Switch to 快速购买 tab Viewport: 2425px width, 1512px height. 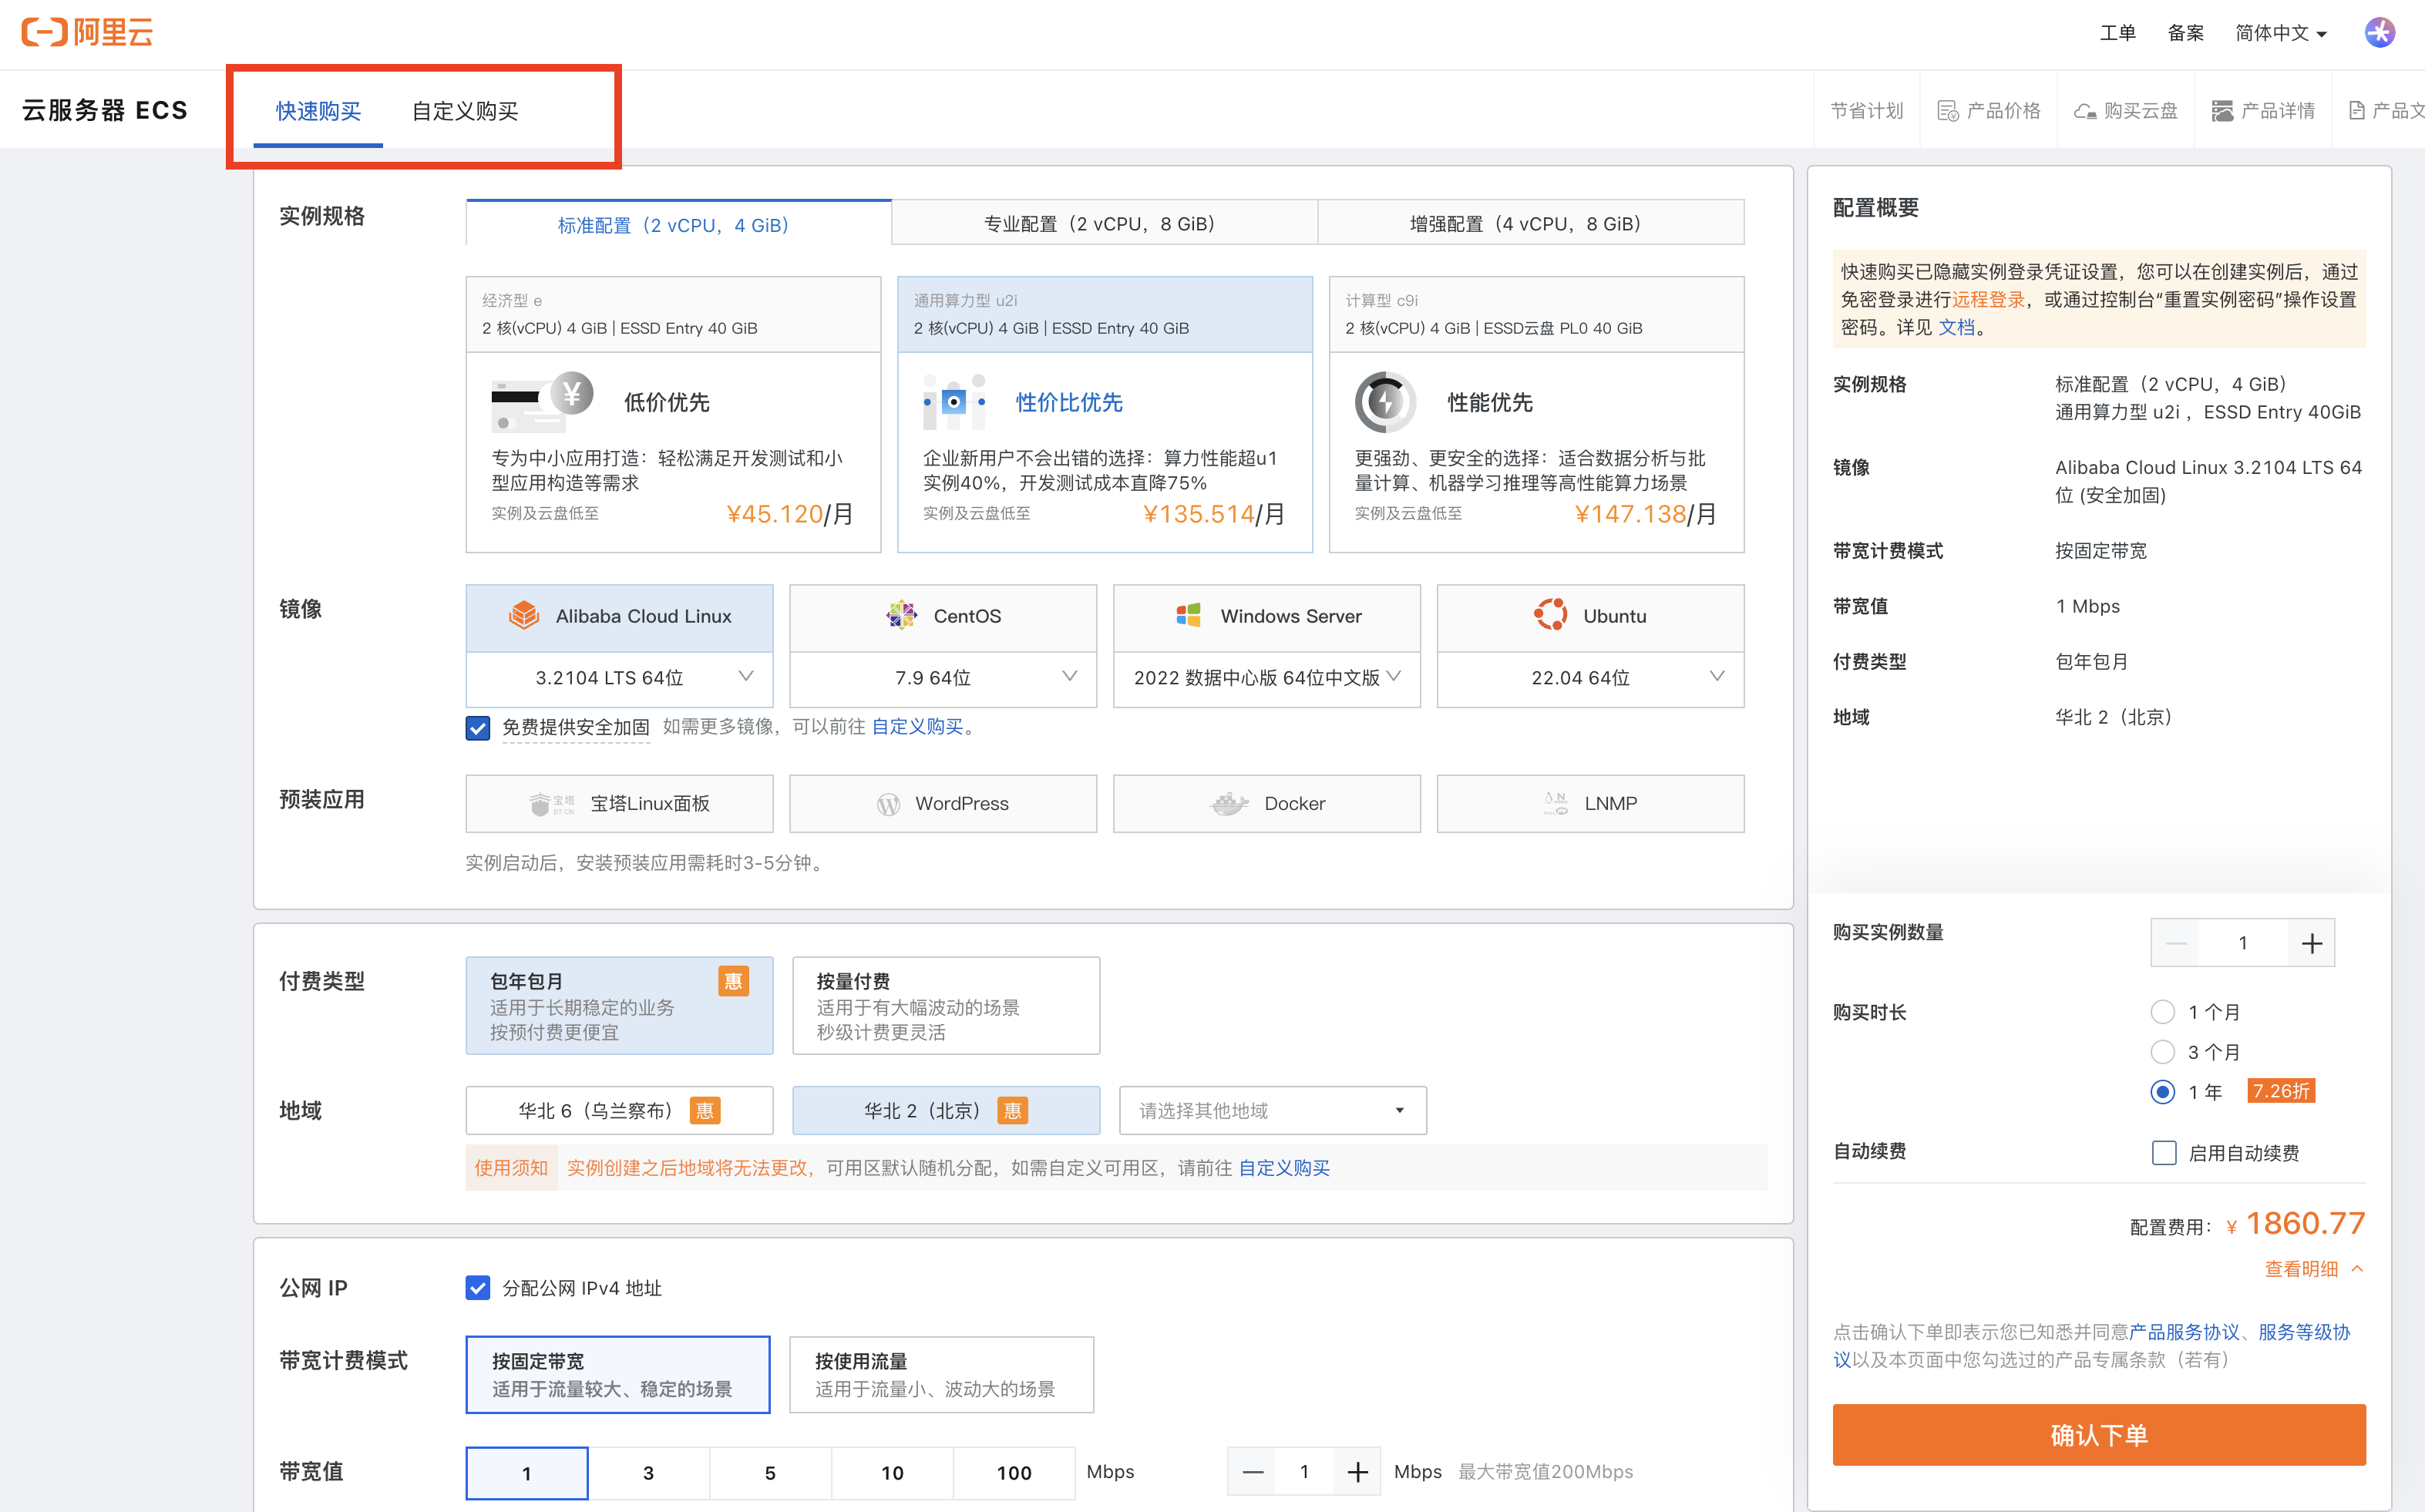click(318, 111)
